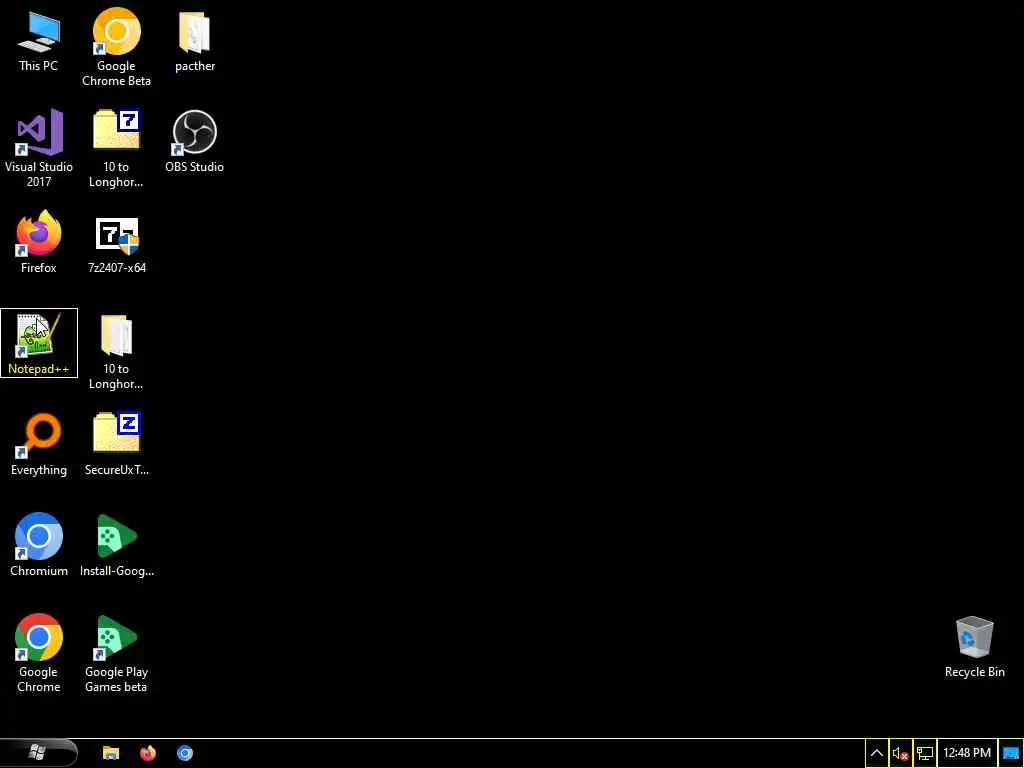Open the Start menu button
This screenshot has height=768, width=1024.
point(39,753)
